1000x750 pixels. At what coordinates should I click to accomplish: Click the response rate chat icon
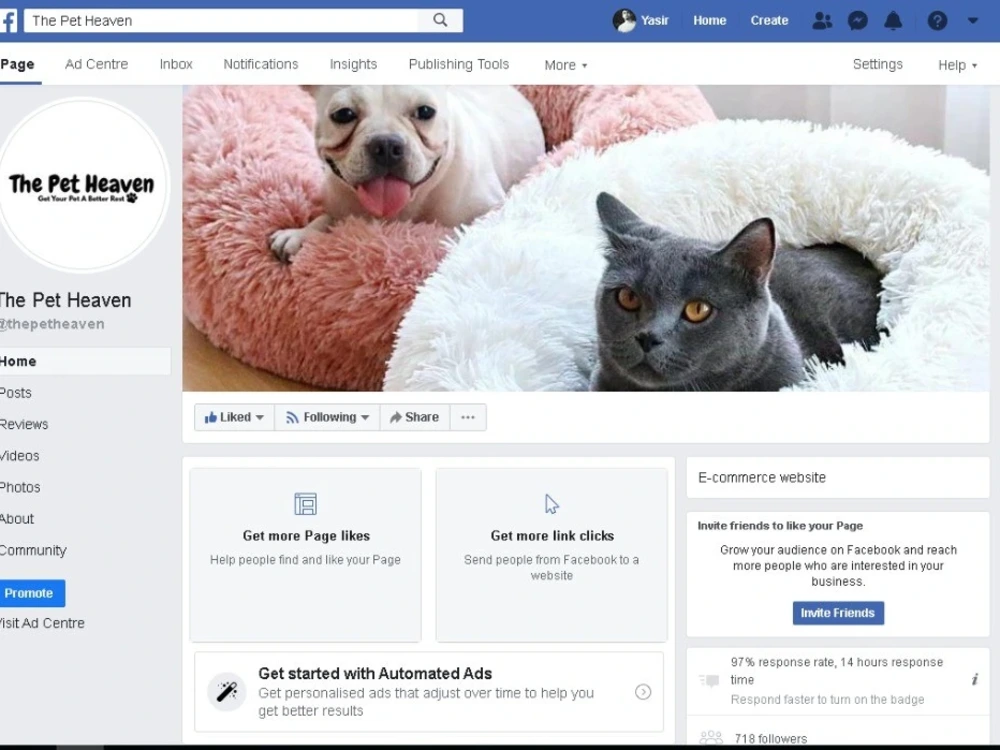pyautogui.click(x=709, y=680)
